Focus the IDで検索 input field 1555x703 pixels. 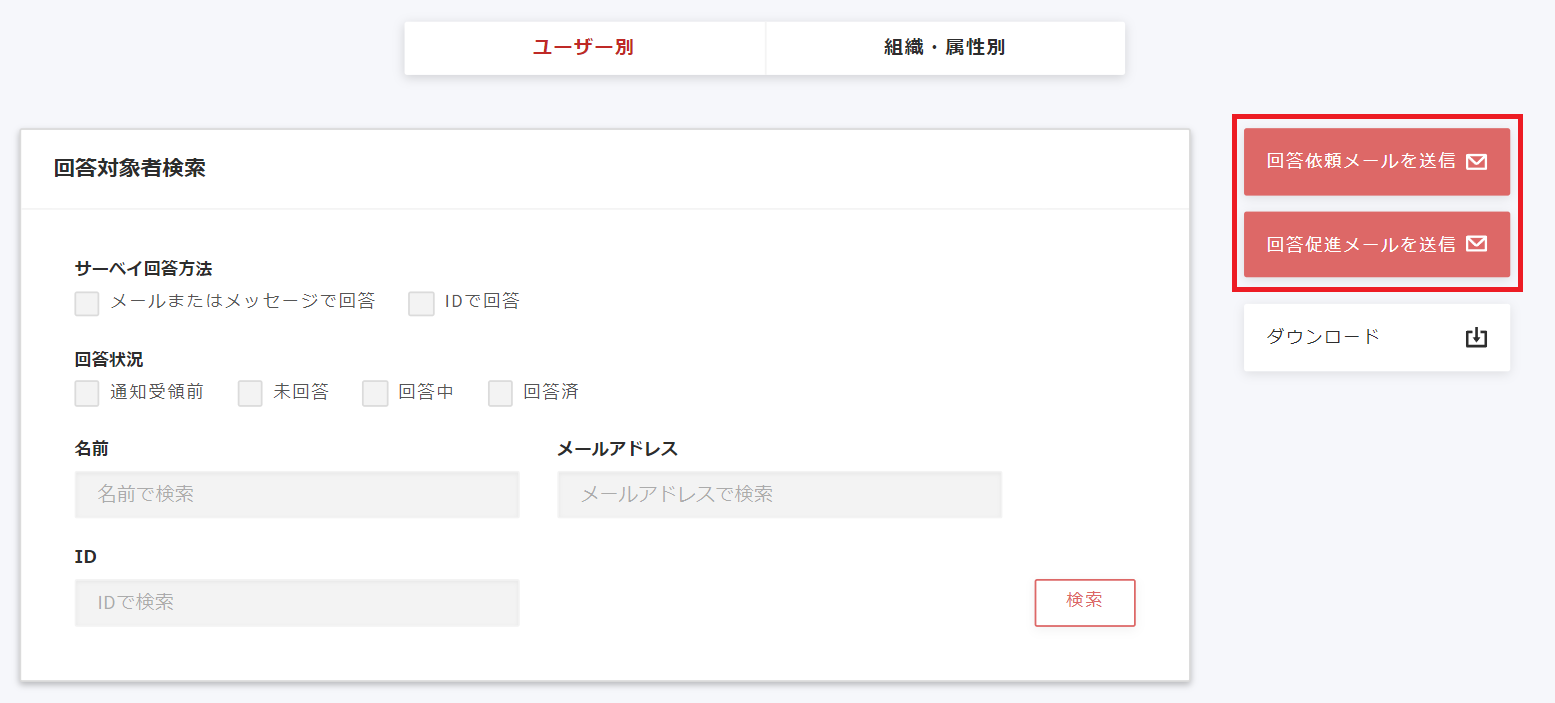tap(296, 602)
